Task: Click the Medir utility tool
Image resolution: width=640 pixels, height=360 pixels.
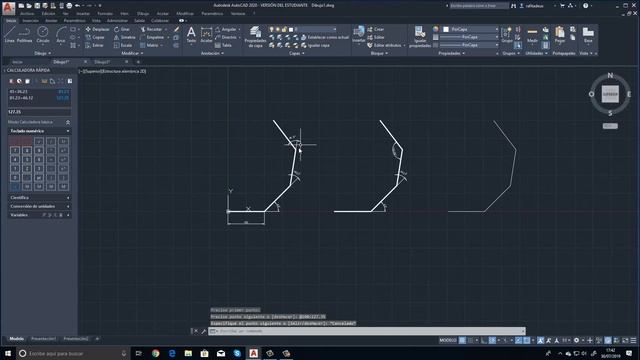Action: tap(532, 35)
